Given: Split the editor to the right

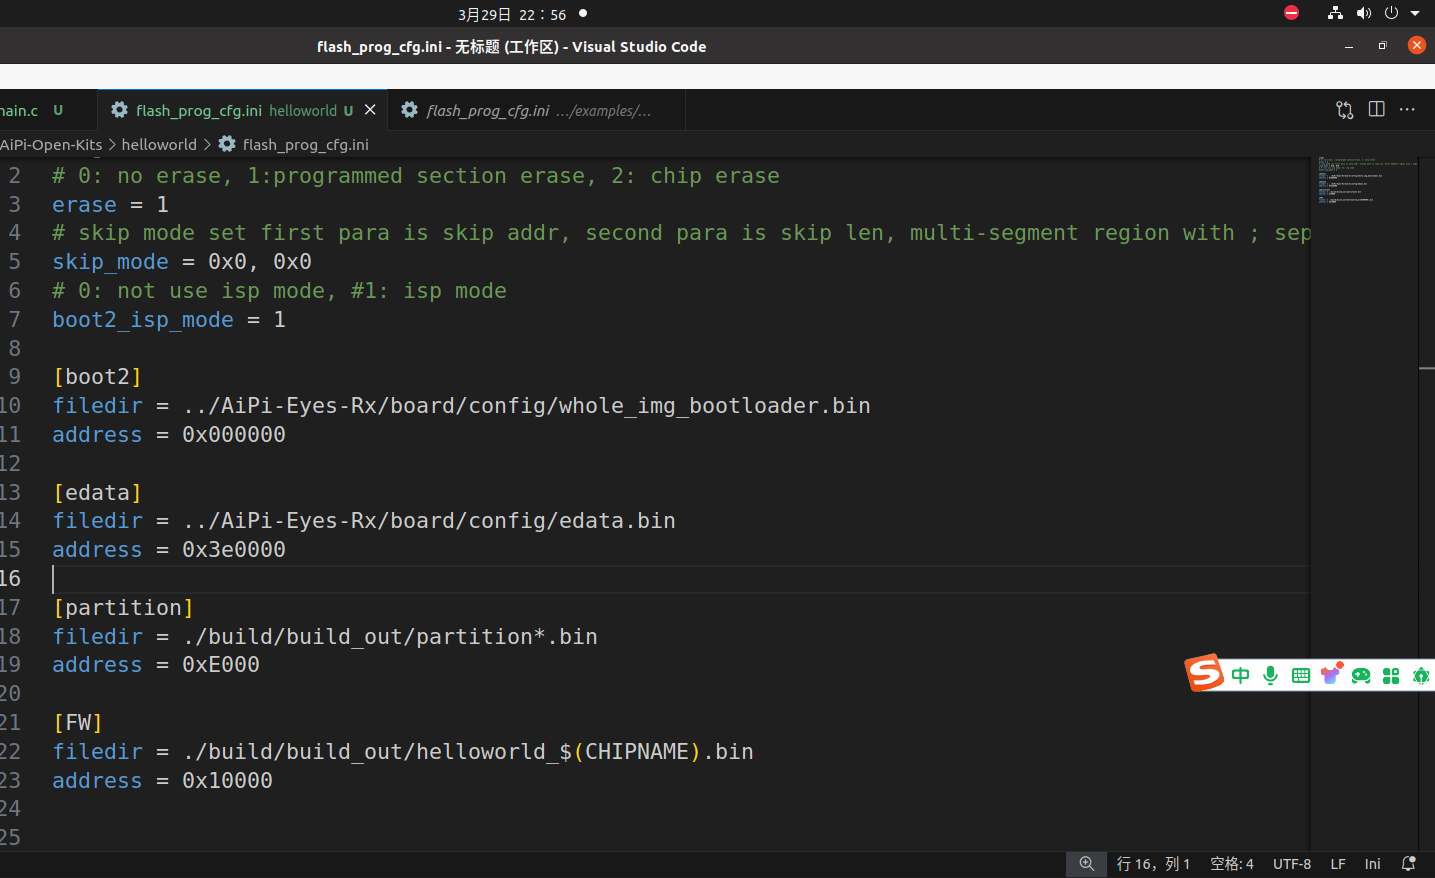Looking at the screenshot, I should click(1377, 109).
